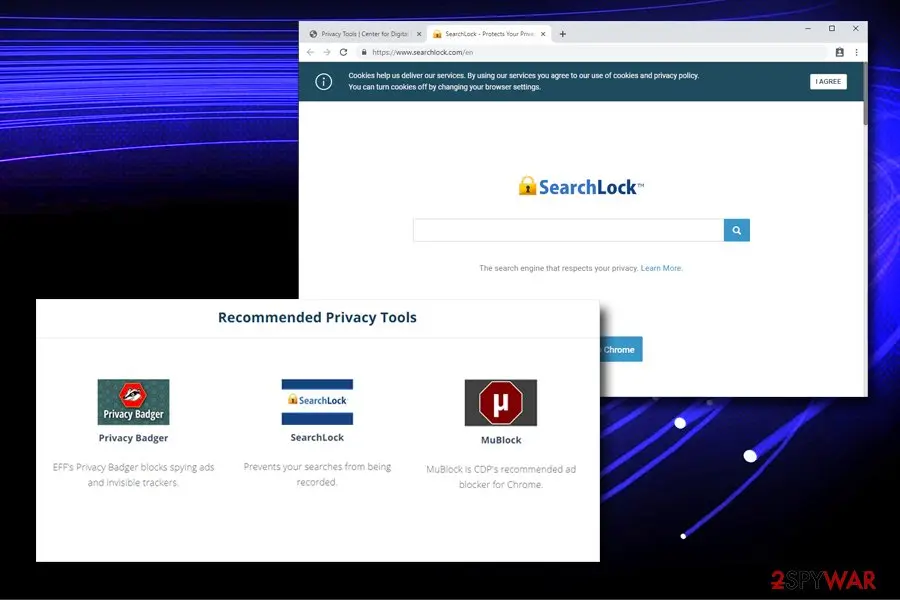The height and width of the screenshot is (600, 900).
Task: Close the browser window
Action: coord(855,28)
